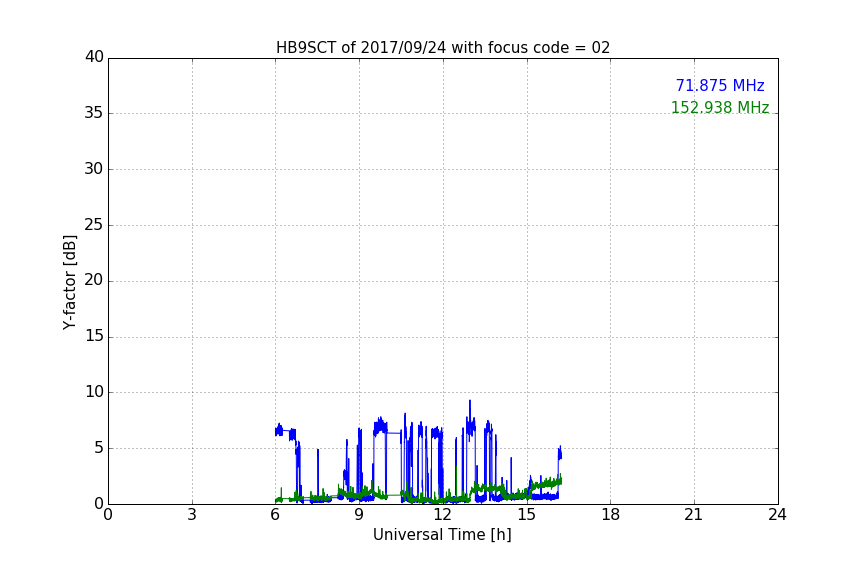This screenshot has height=576, width=864.
Task: Click x-axis tick label 9
Action: click(x=359, y=515)
